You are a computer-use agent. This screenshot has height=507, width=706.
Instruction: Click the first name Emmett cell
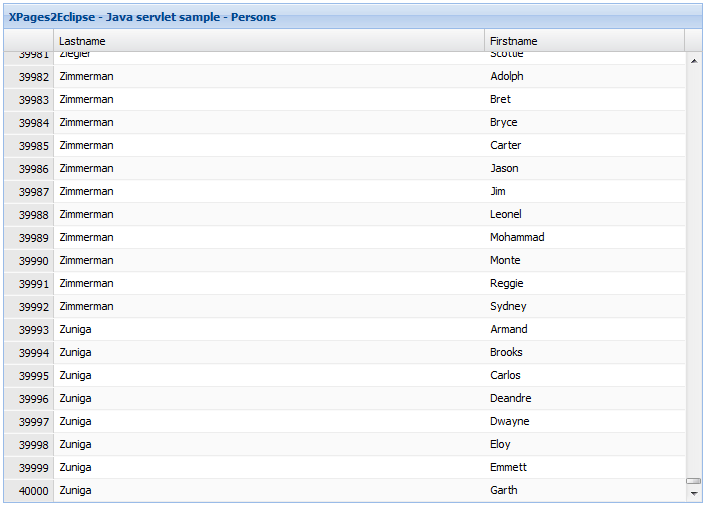(508, 468)
